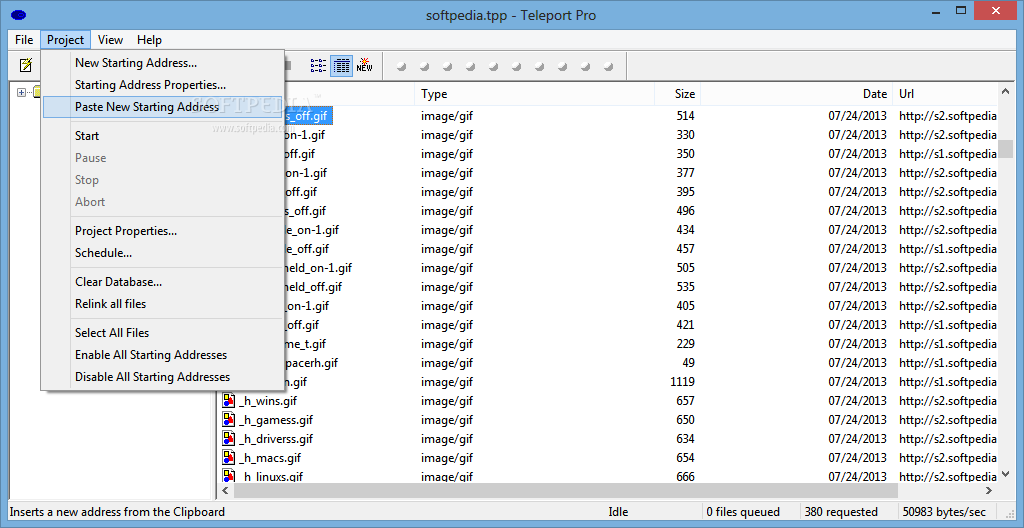Click the Idle status bar entry
This screenshot has width=1024, height=528.
point(618,512)
